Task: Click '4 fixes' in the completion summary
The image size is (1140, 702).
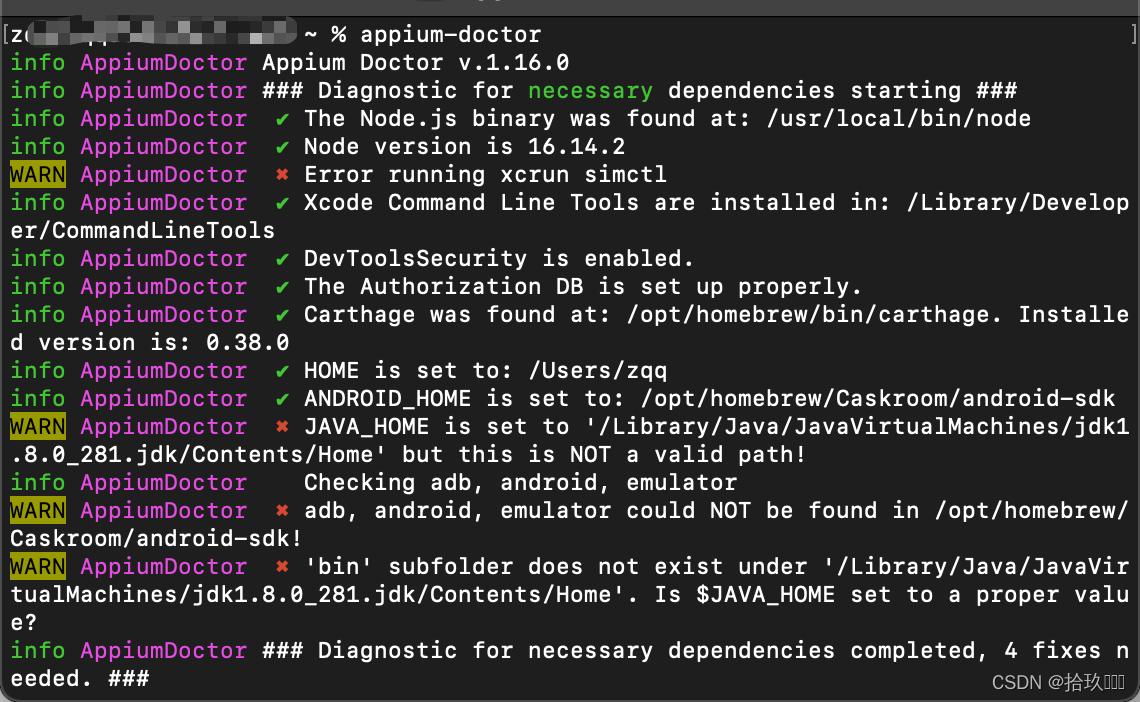Action: tap(1052, 650)
